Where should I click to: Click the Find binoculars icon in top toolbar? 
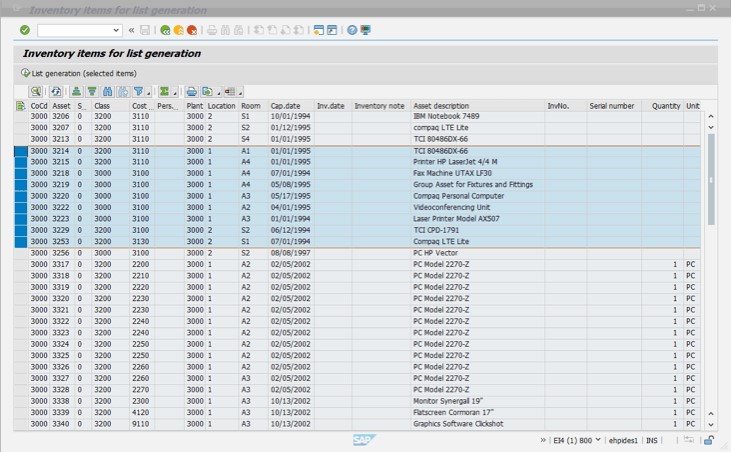(225, 30)
